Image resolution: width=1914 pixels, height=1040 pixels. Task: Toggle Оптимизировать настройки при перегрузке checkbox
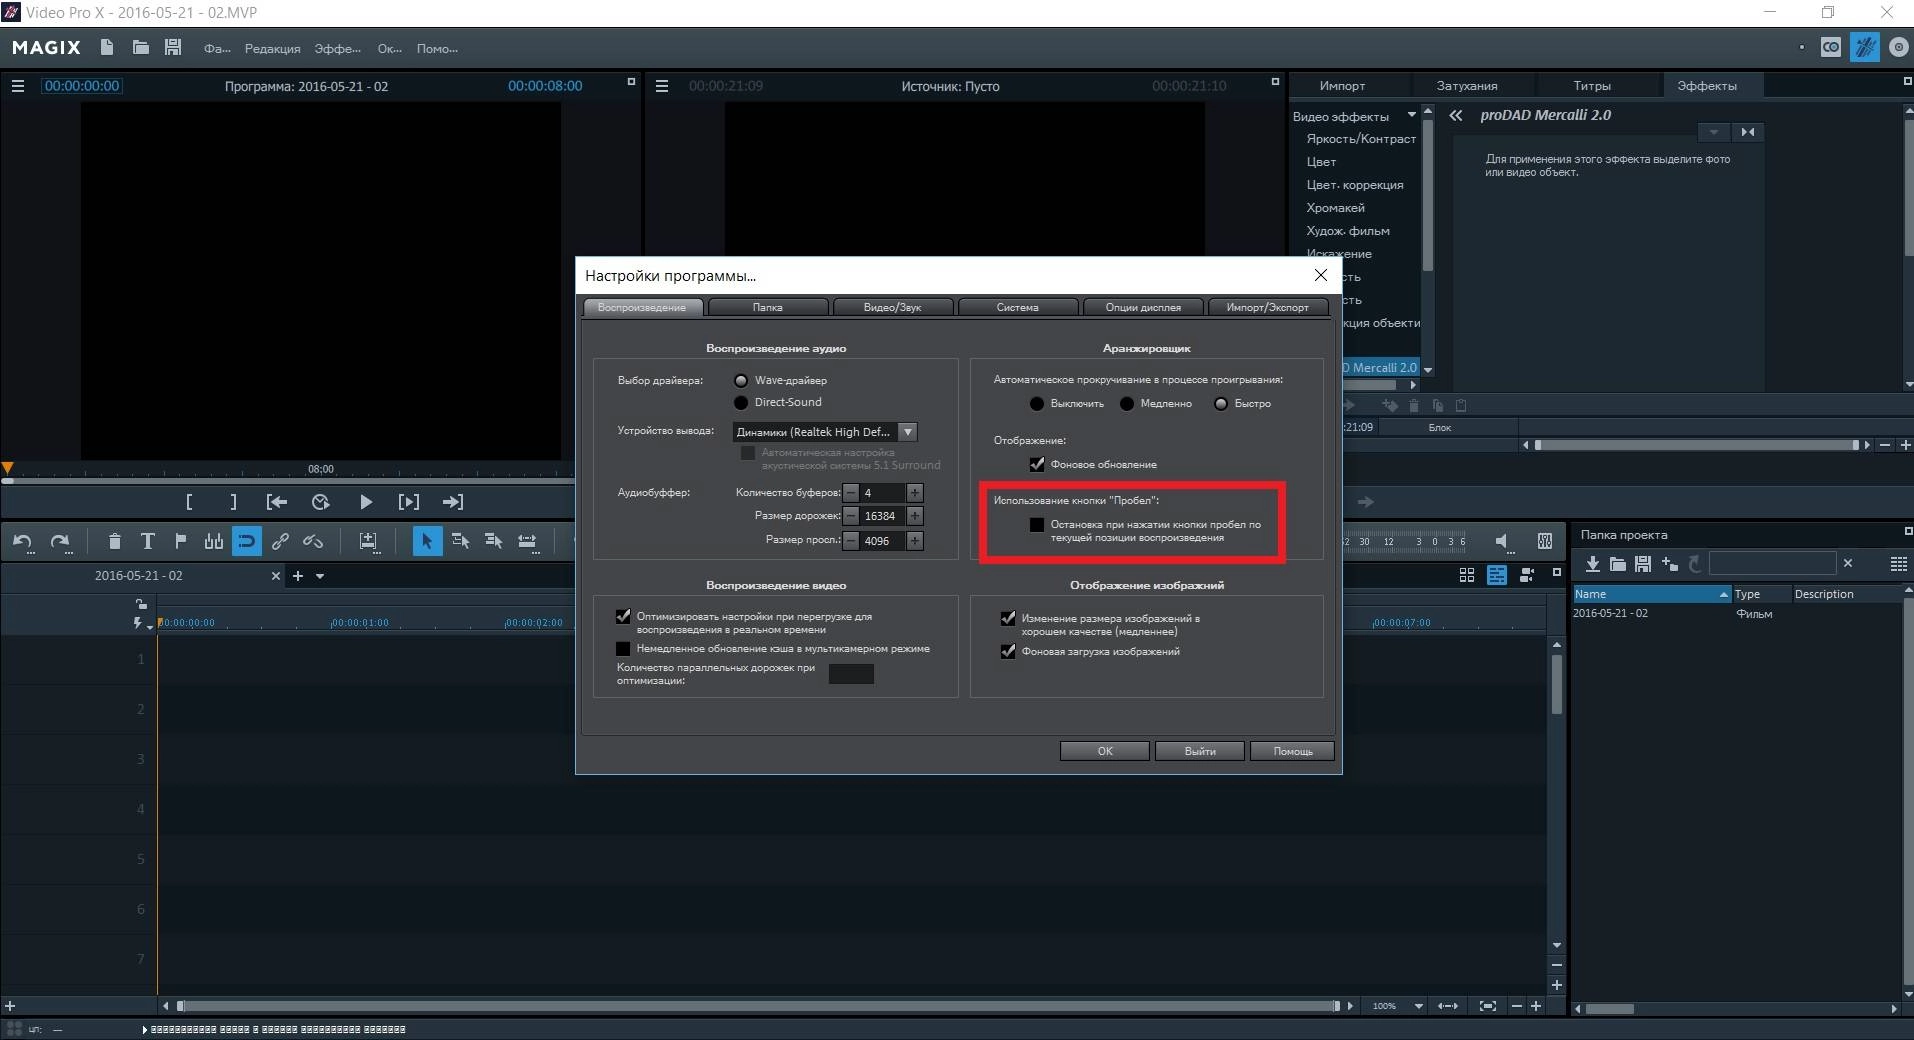(623, 617)
